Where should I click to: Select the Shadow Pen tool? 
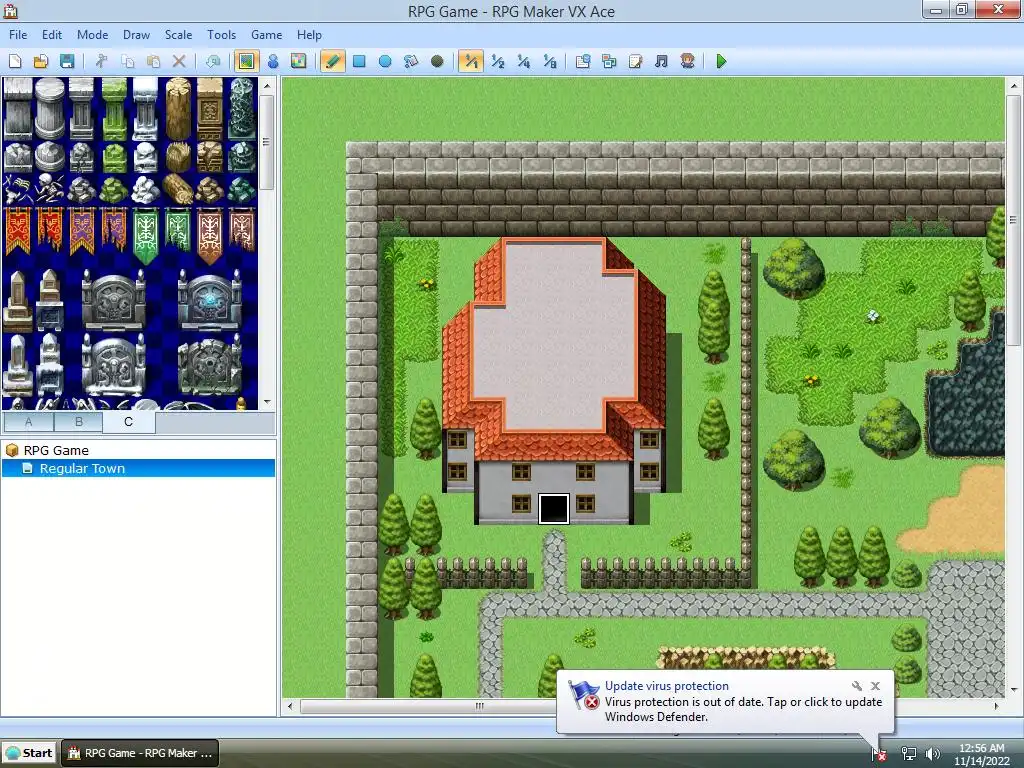(437, 61)
